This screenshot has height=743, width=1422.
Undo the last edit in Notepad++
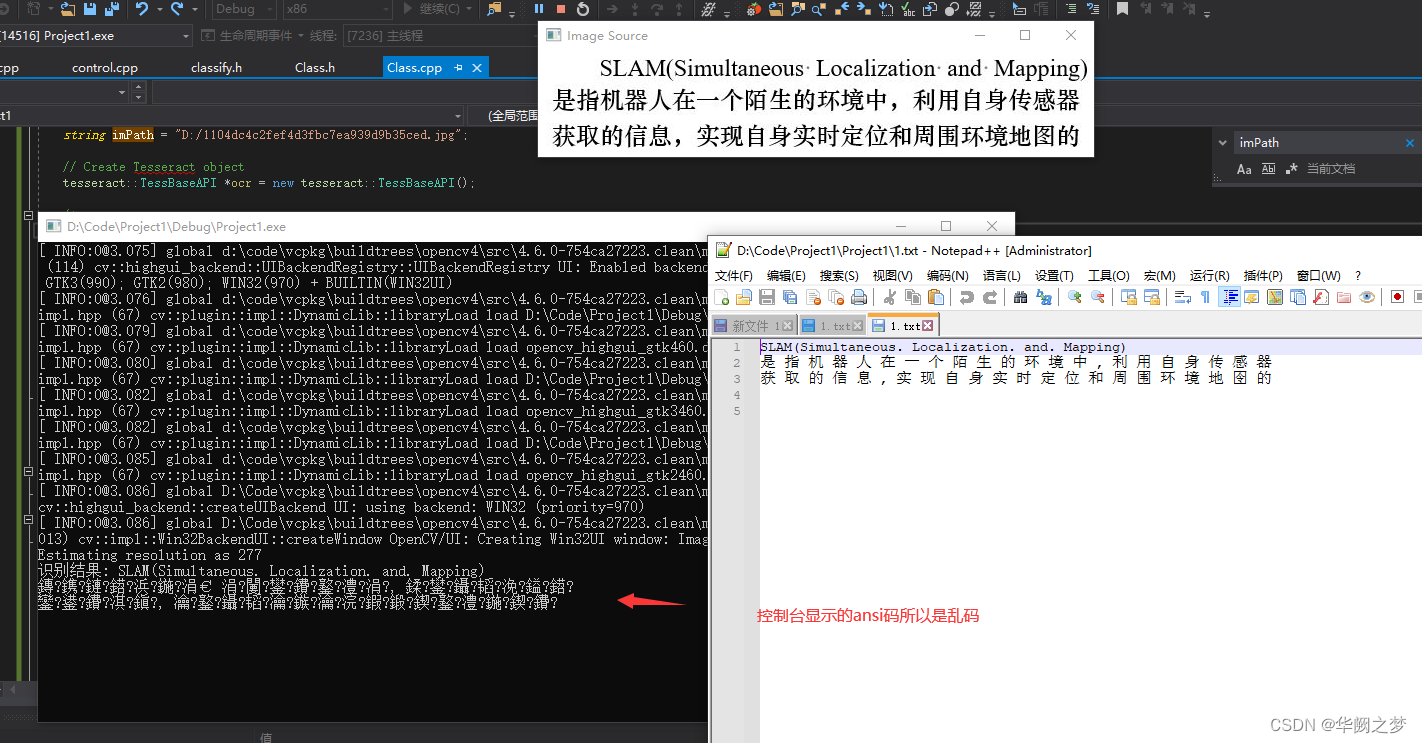point(967,297)
